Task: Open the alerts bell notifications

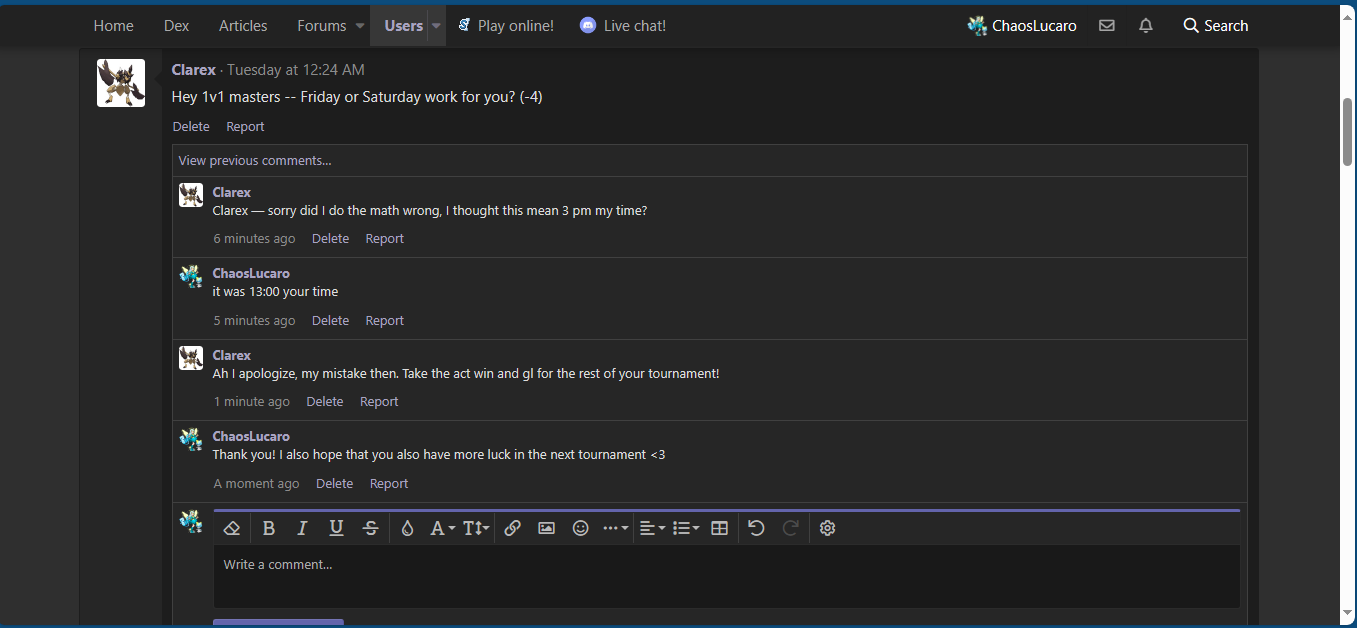Action: tap(1146, 26)
